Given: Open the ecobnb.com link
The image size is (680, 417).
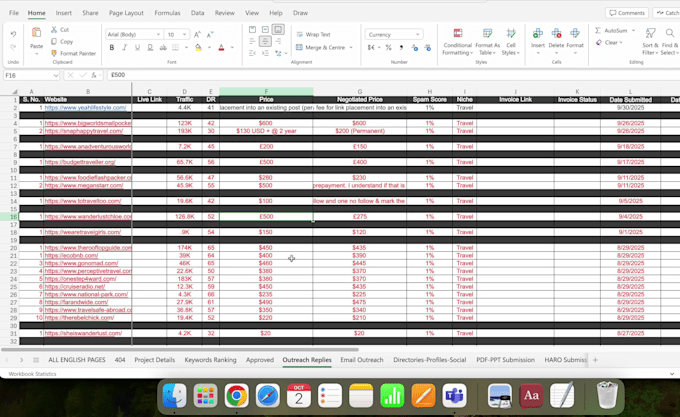Looking at the screenshot, I should [72, 256].
